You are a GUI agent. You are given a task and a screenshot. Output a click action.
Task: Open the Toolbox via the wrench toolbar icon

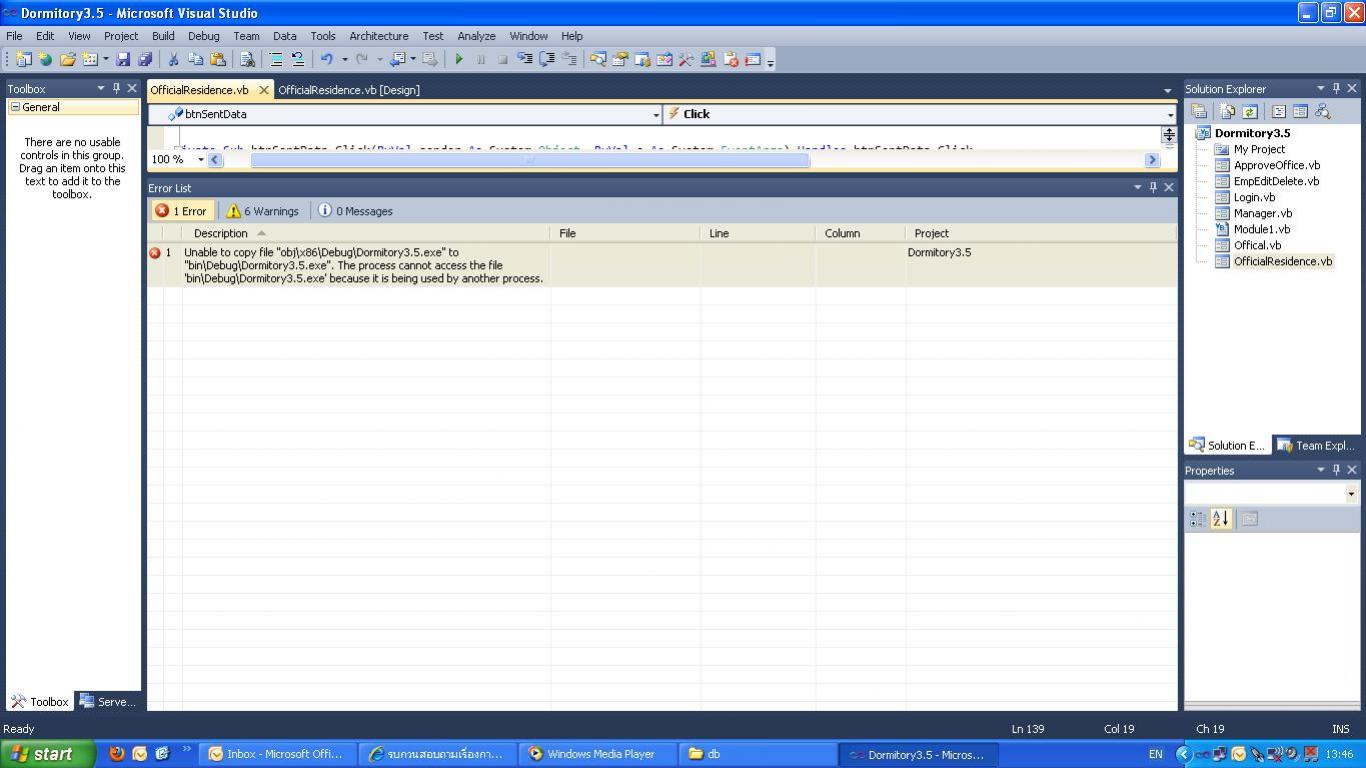[x=685, y=59]
